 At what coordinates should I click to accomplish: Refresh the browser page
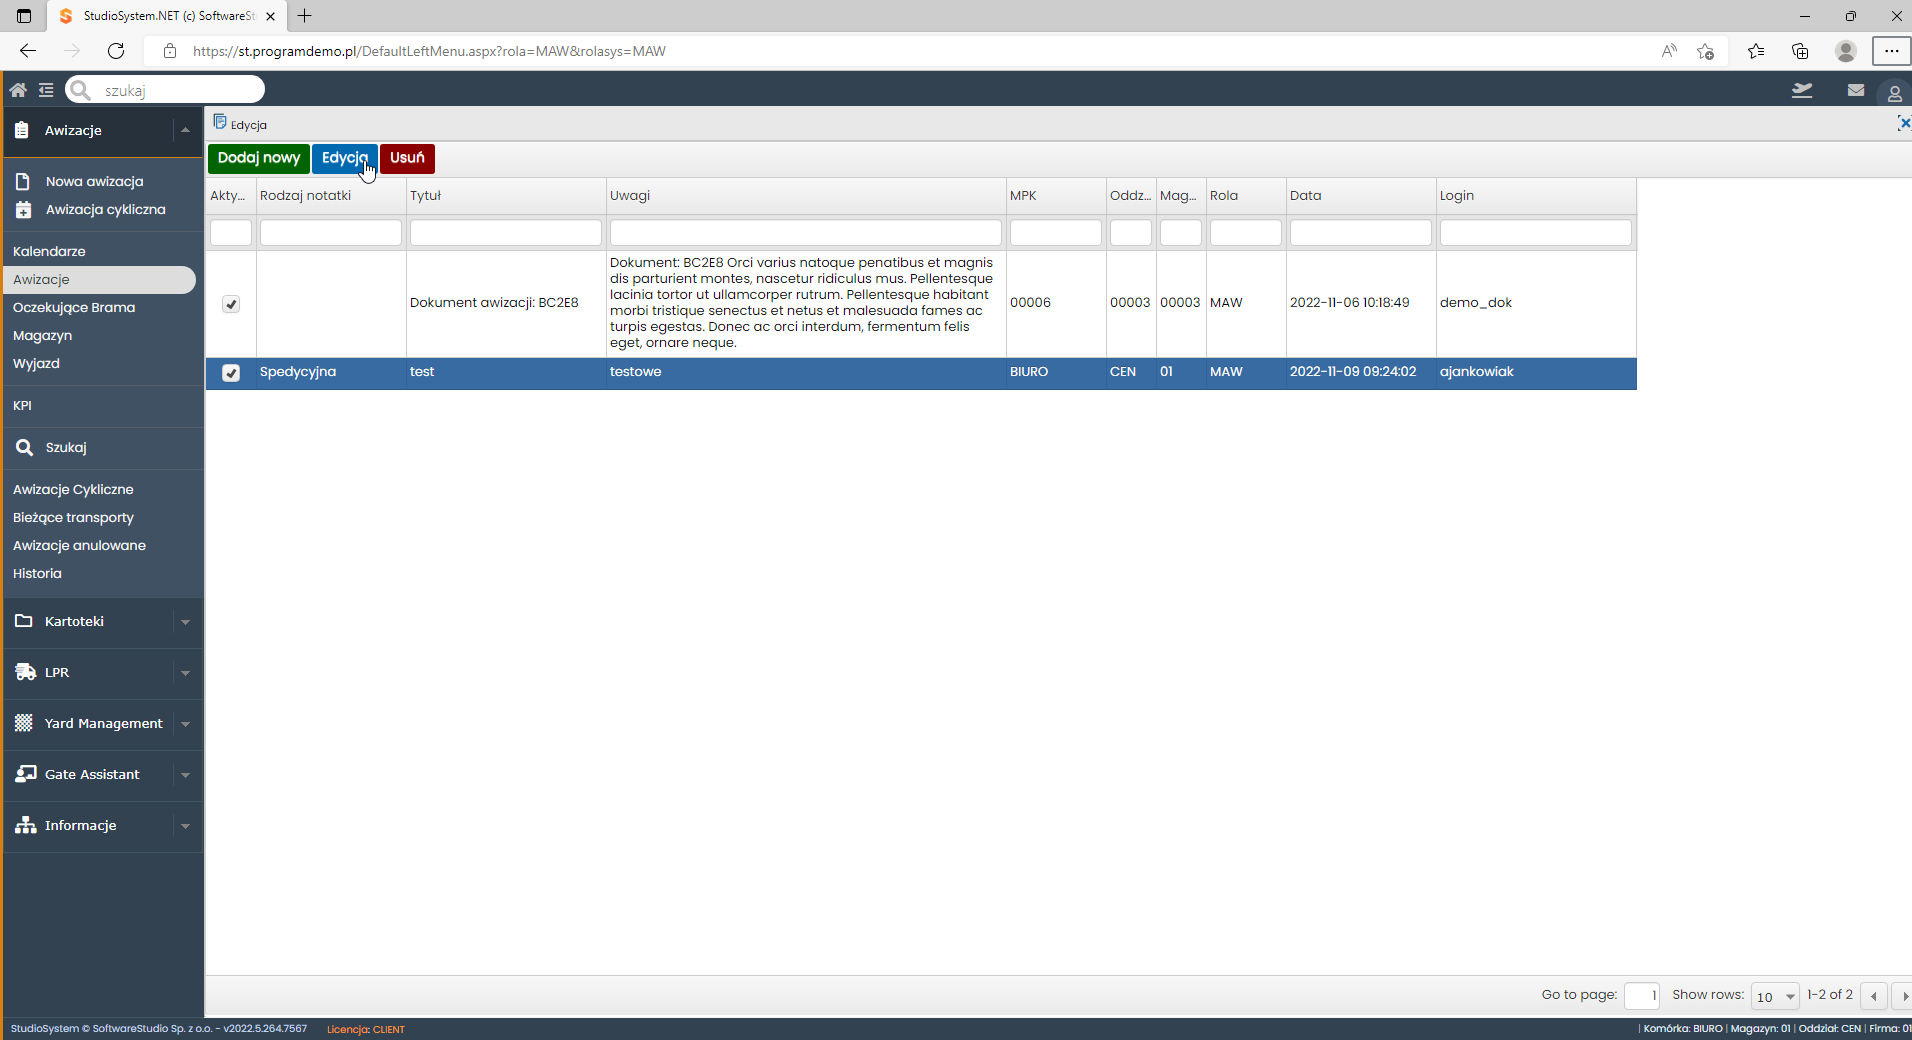point(116,51)
